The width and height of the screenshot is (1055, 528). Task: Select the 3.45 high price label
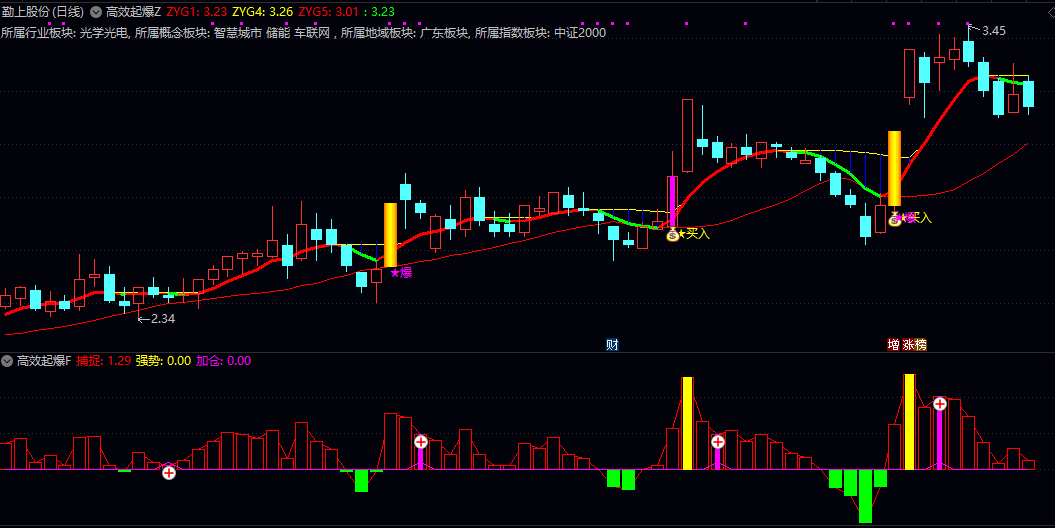[994, 31]
